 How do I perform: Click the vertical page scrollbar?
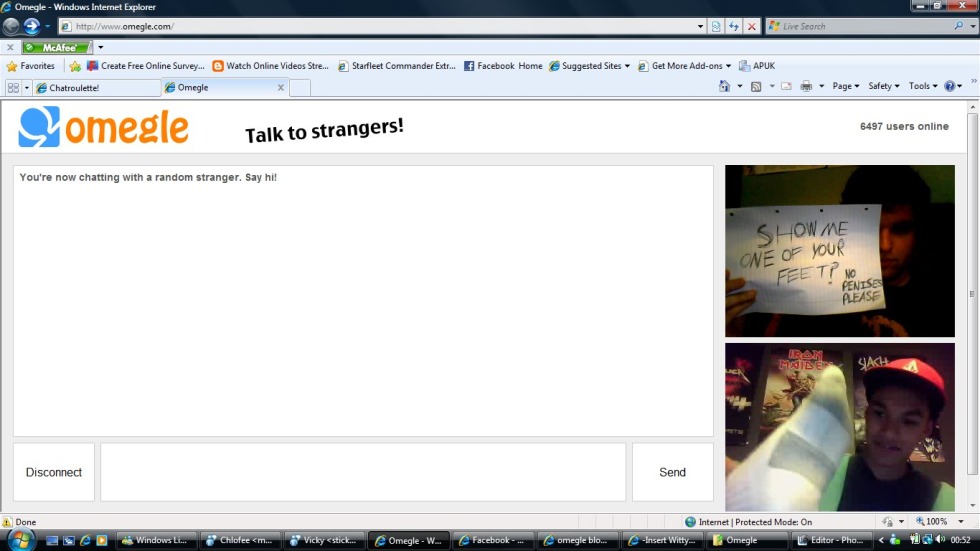tap(973, 295)
